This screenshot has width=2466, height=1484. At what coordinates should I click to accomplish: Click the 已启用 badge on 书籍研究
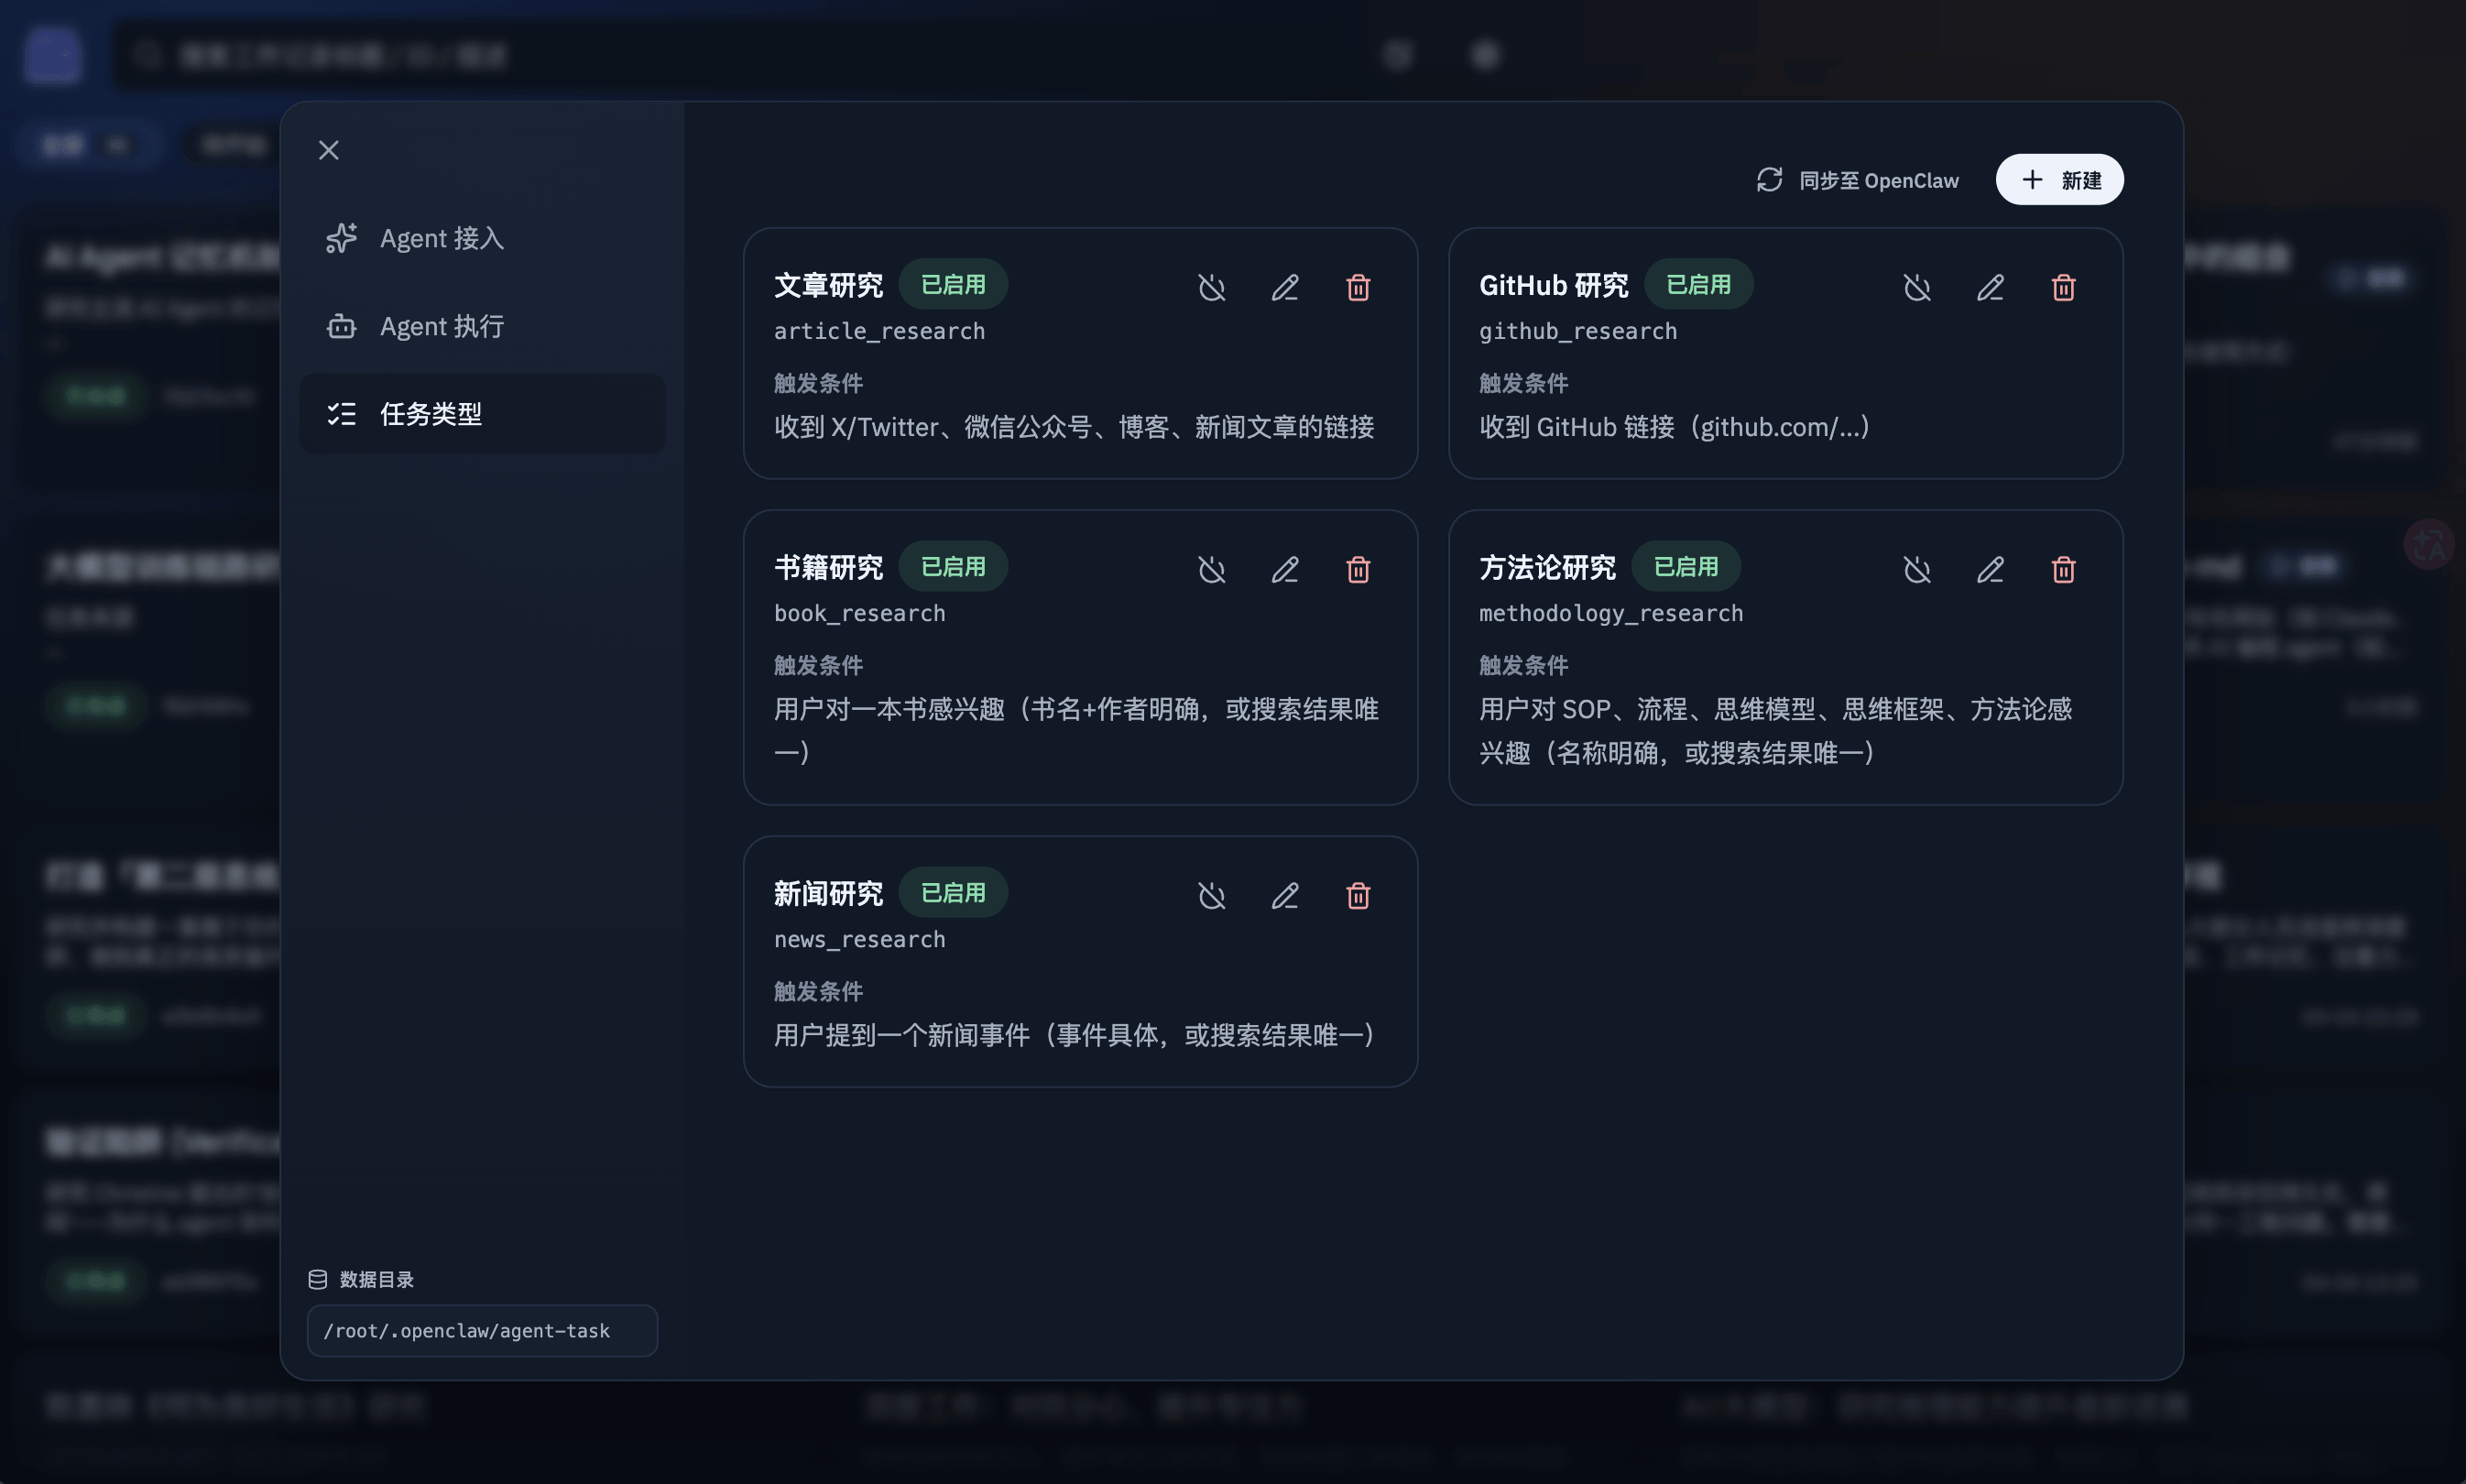(953, 567)
